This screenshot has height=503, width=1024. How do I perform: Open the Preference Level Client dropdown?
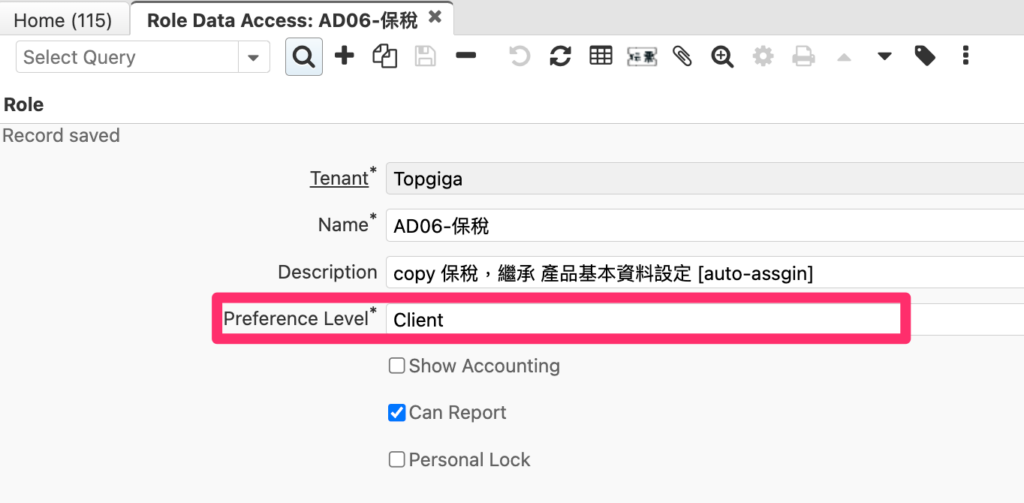point(705,319)
